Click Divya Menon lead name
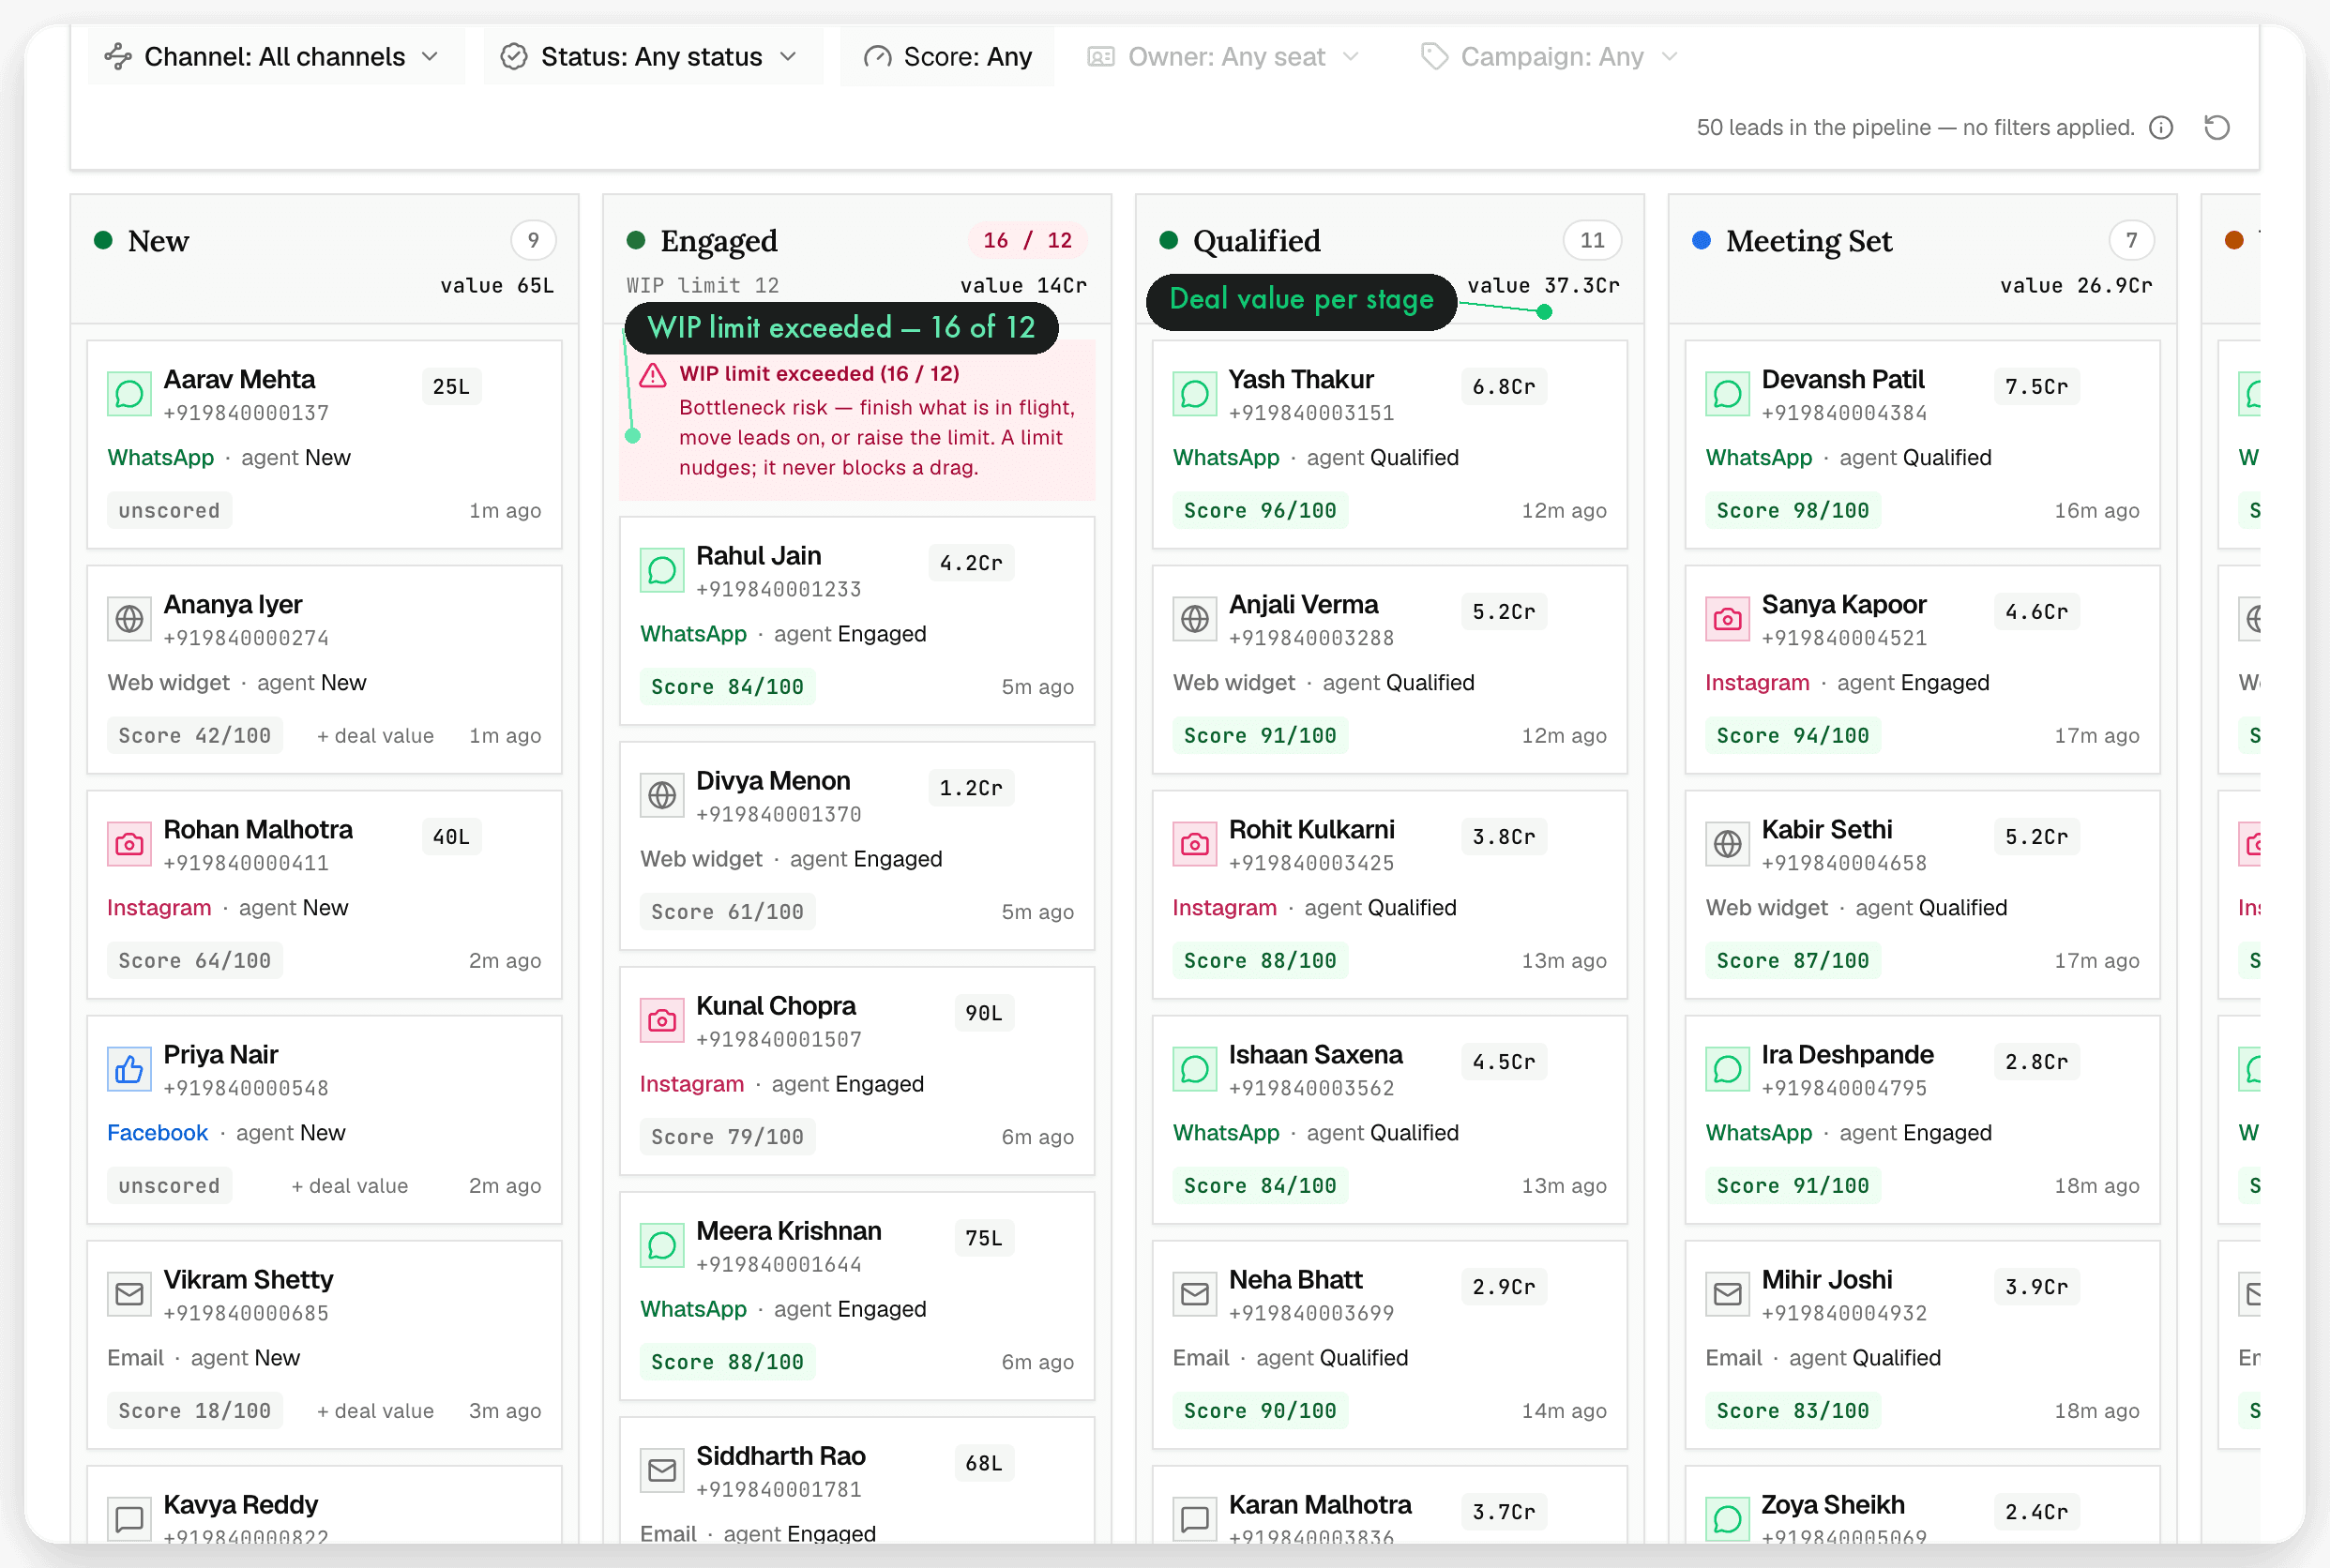This screenshot has height=1568, width=2330. click(x=773, y=781)
